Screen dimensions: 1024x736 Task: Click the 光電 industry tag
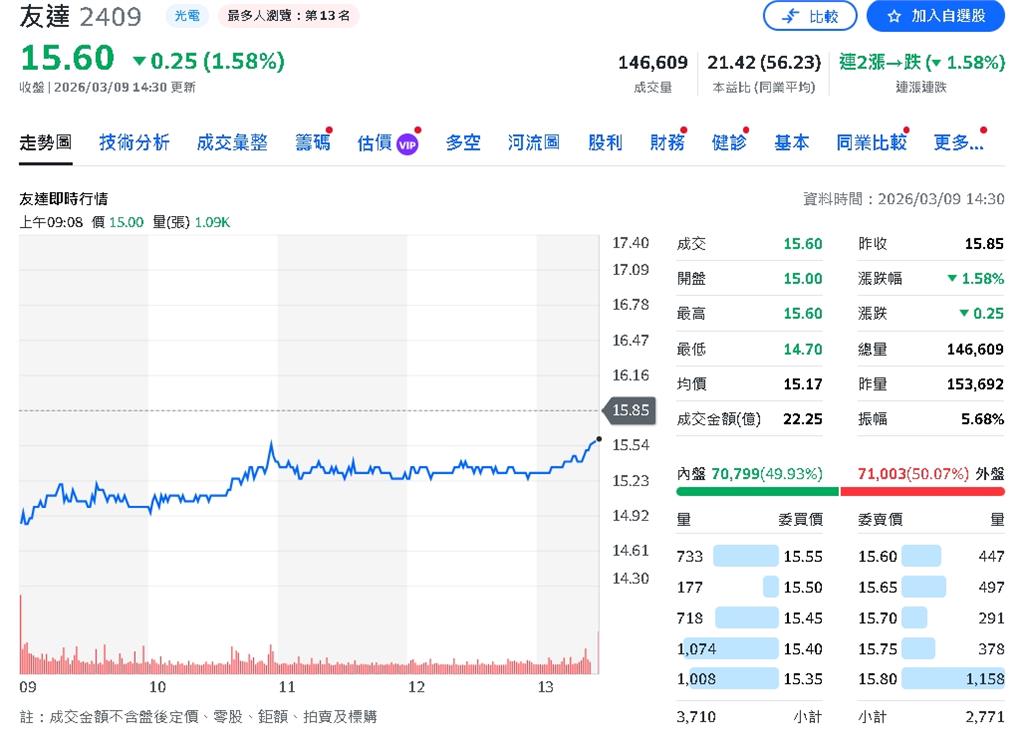[188, 16]
